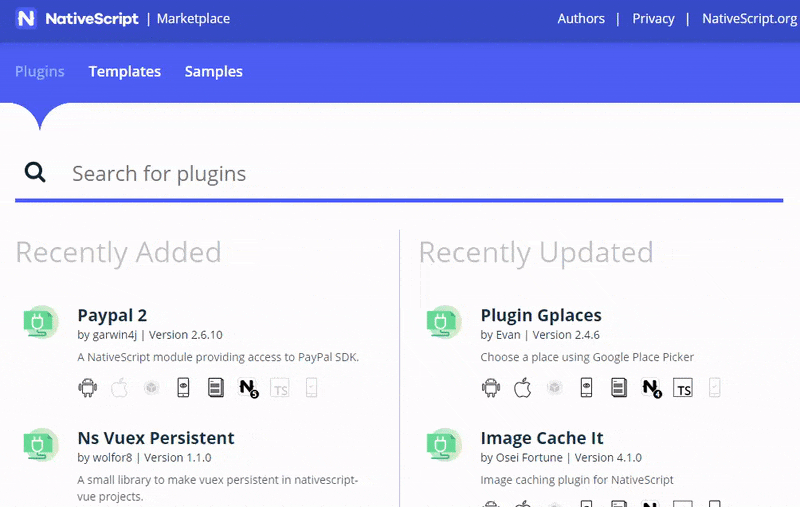
Task: Click Android icon for Paypal 2
Action: pyautogui.click(x=88, y=388)
